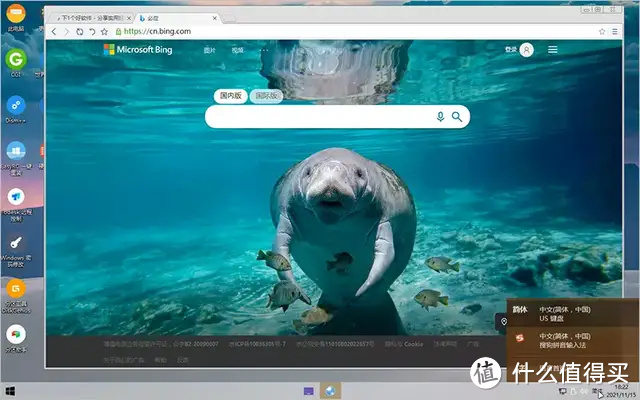Viewport: 640px width, 400px height.
Task: Click the microphone voice search icon
Action: tap(440, 117)
